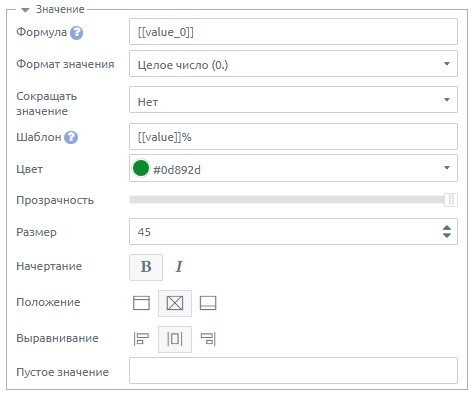Collapse the Значение section triangle
Image resolution: width=473 pixels, height=395 pixels.
tap(25, 10)
